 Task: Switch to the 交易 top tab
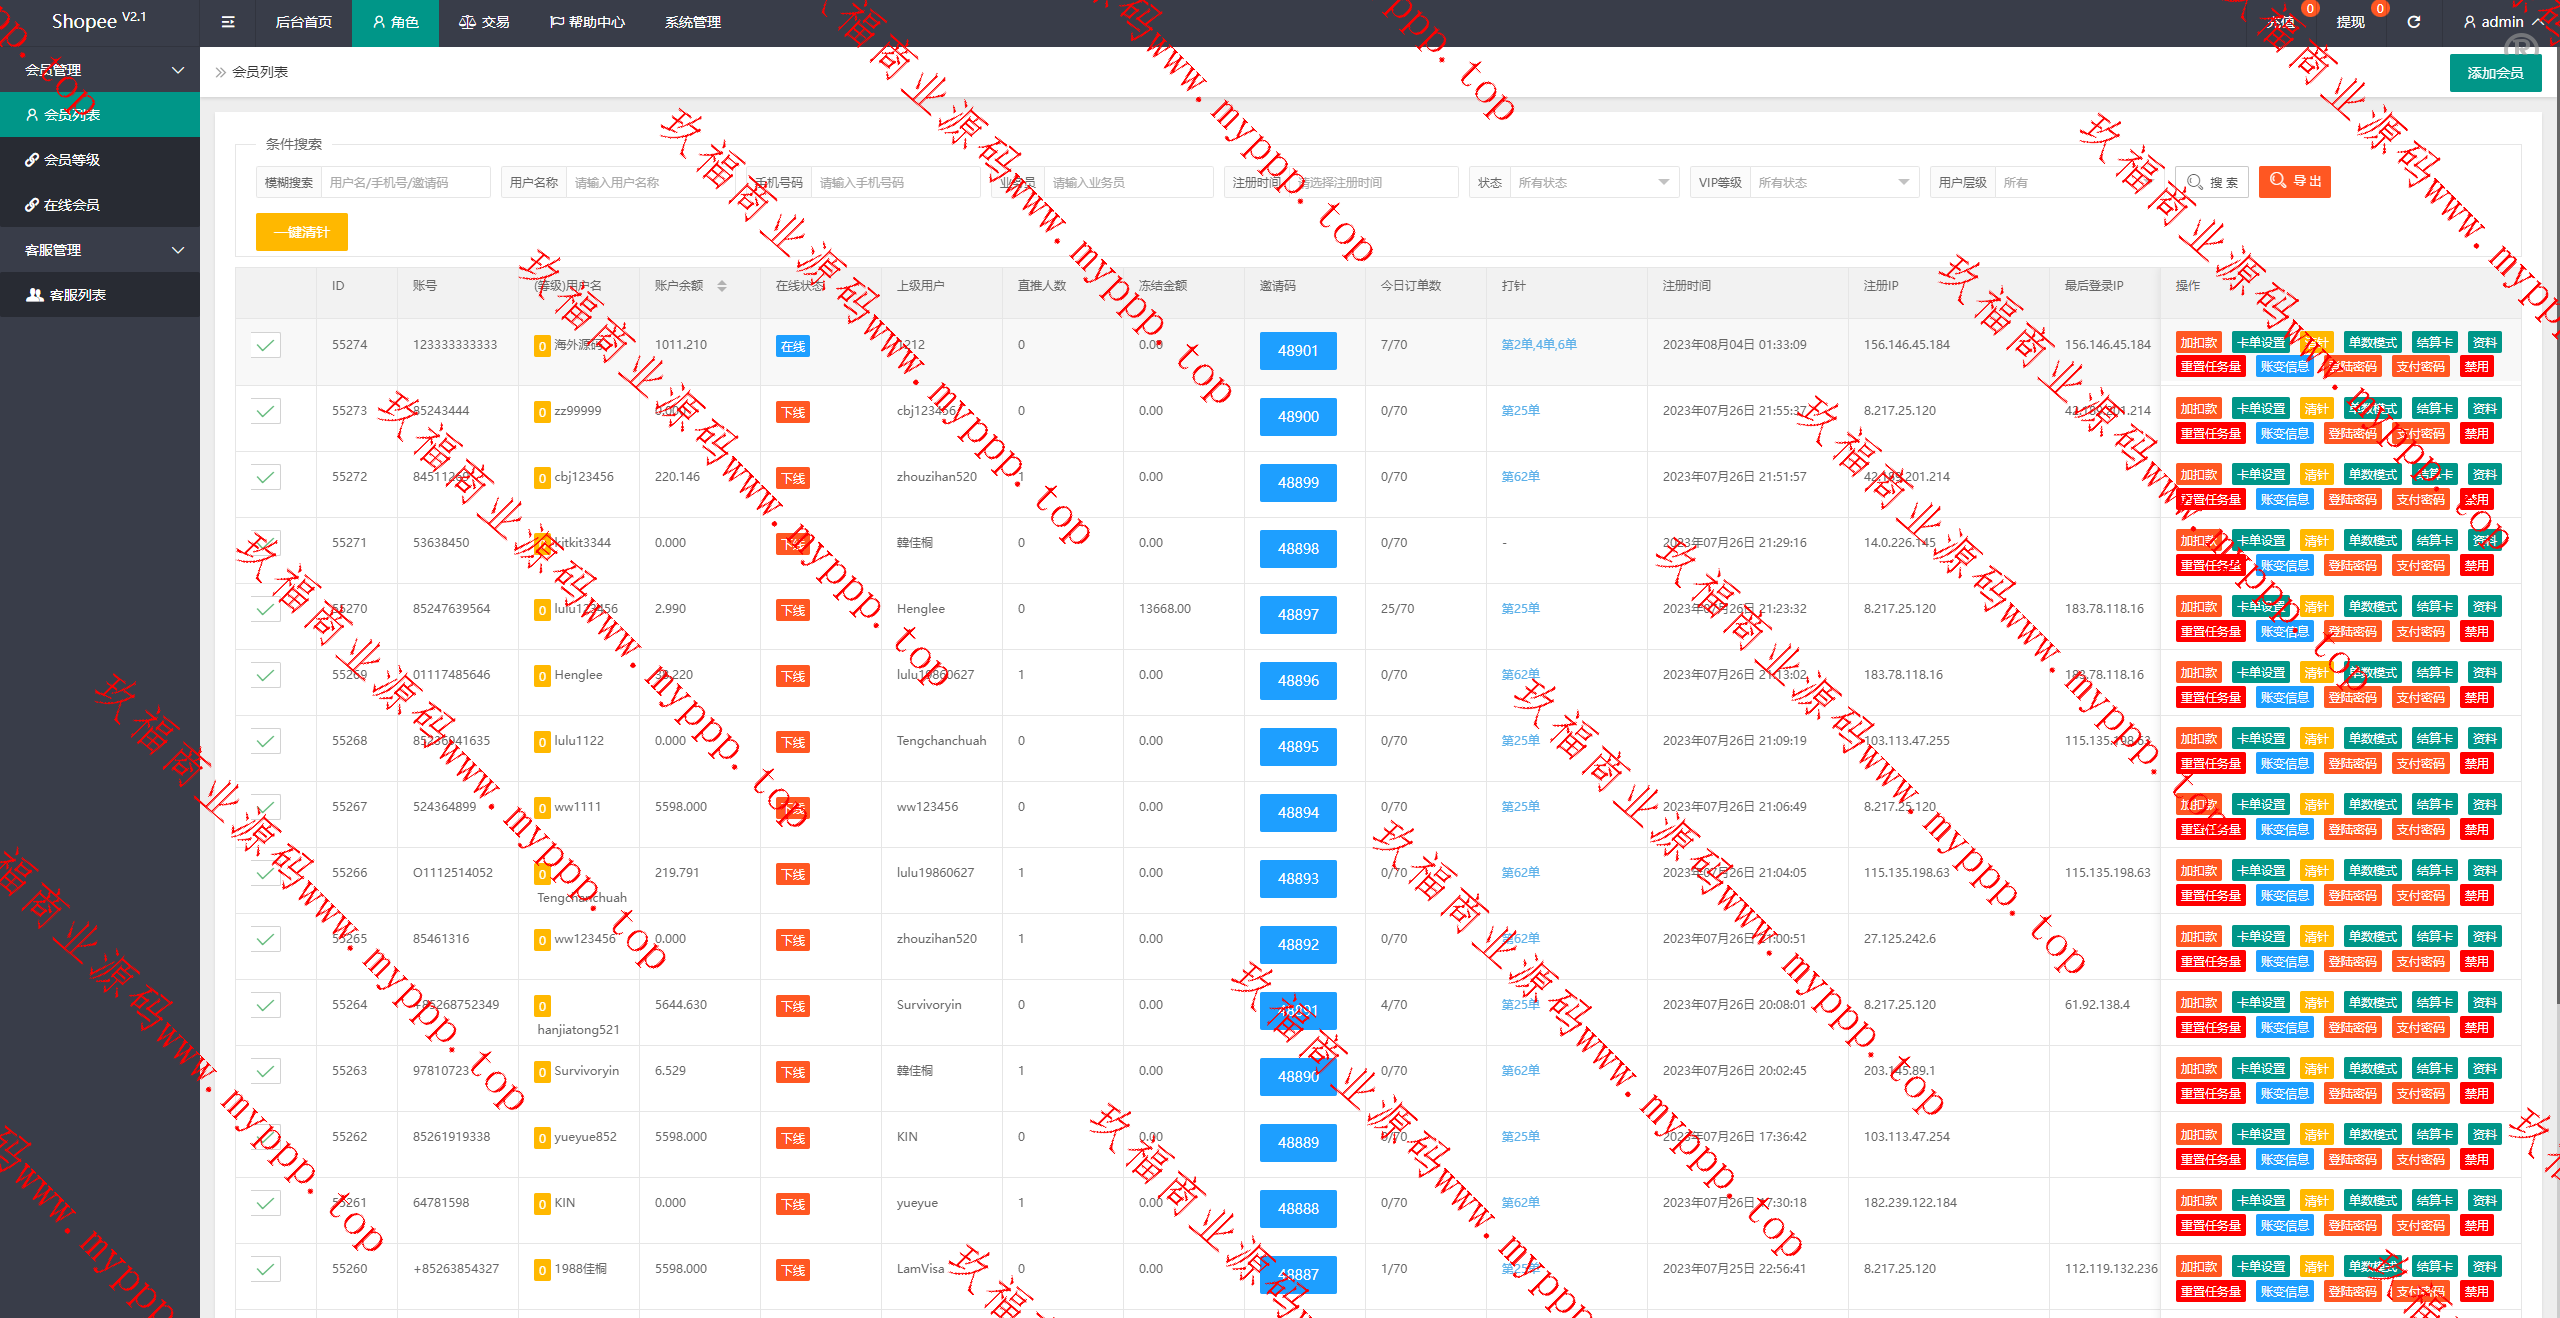point(484,22)
